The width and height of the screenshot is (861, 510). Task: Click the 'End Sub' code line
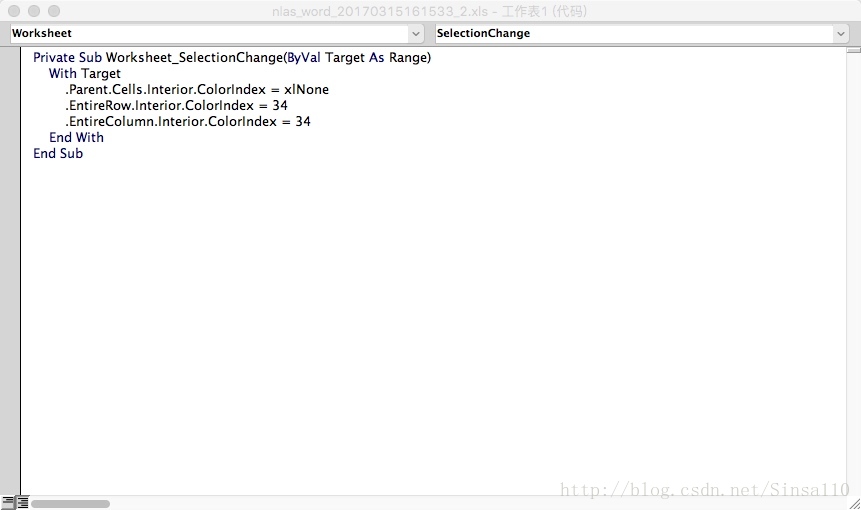coord(58,153)
